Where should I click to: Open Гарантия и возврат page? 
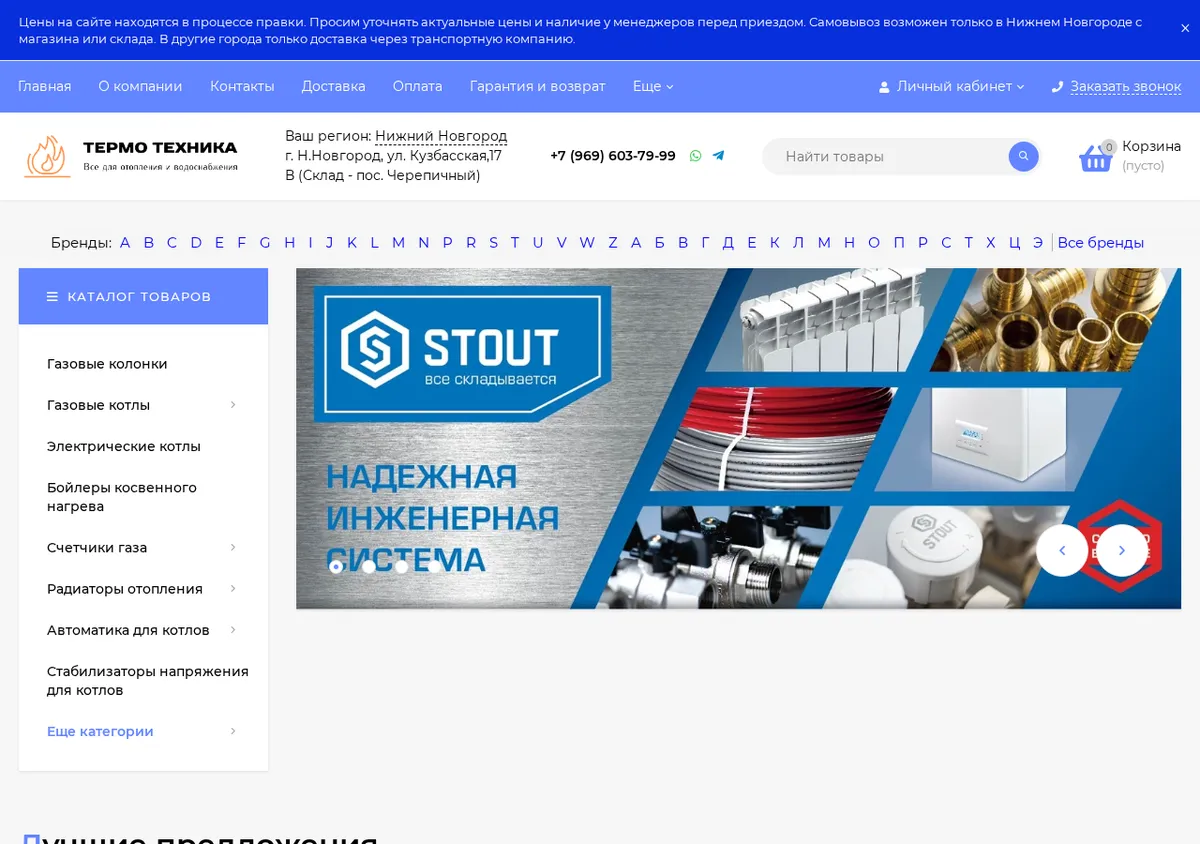[x=537, y=87]
